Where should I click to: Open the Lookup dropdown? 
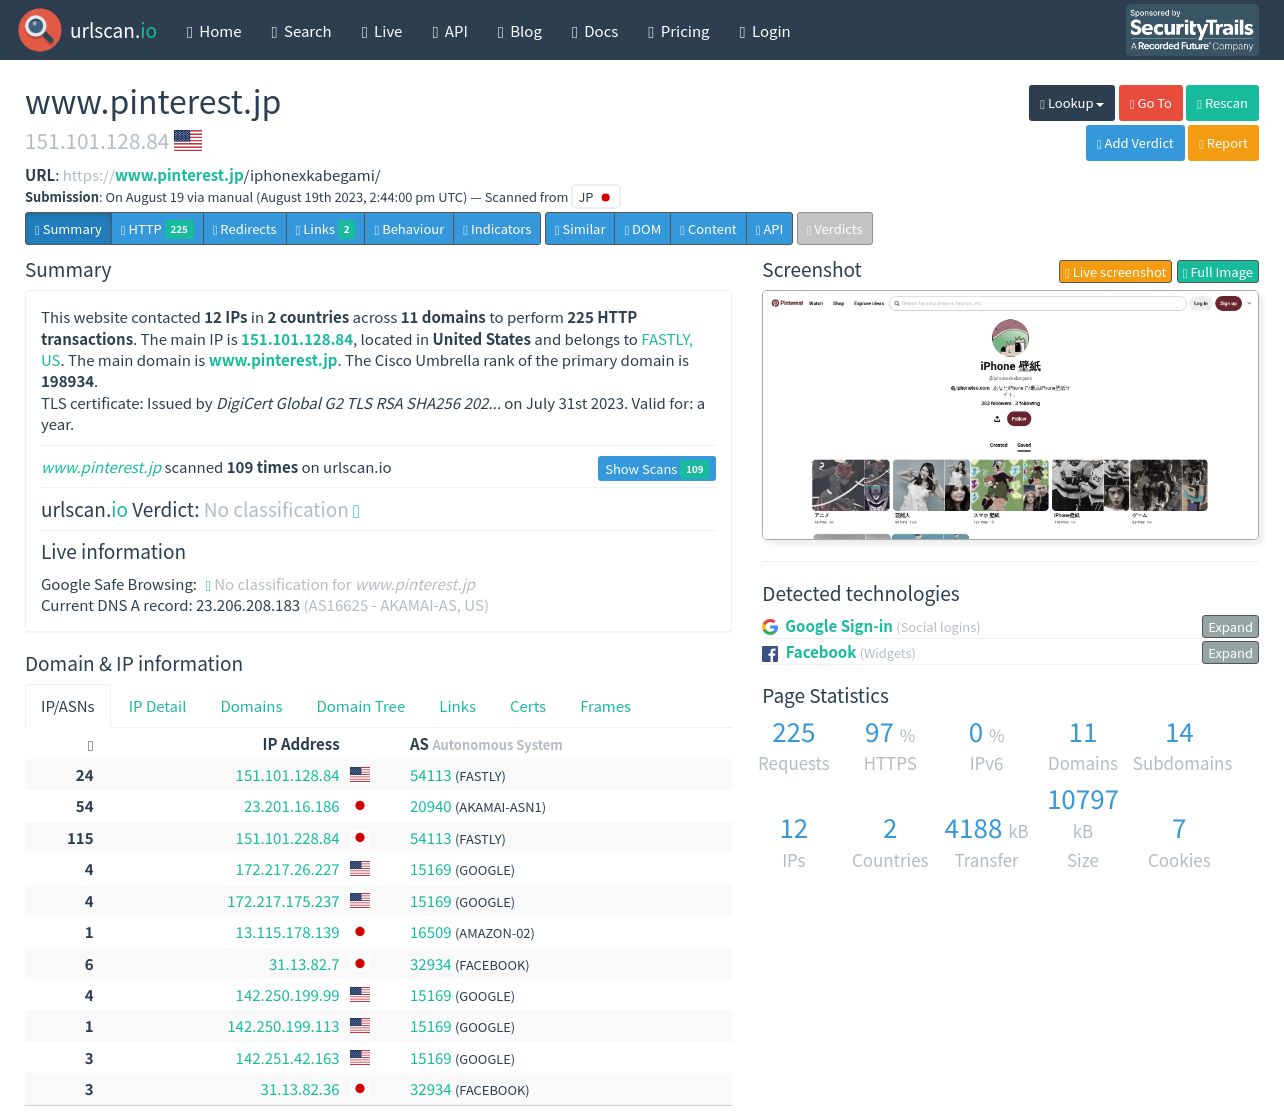(1072, 103)
